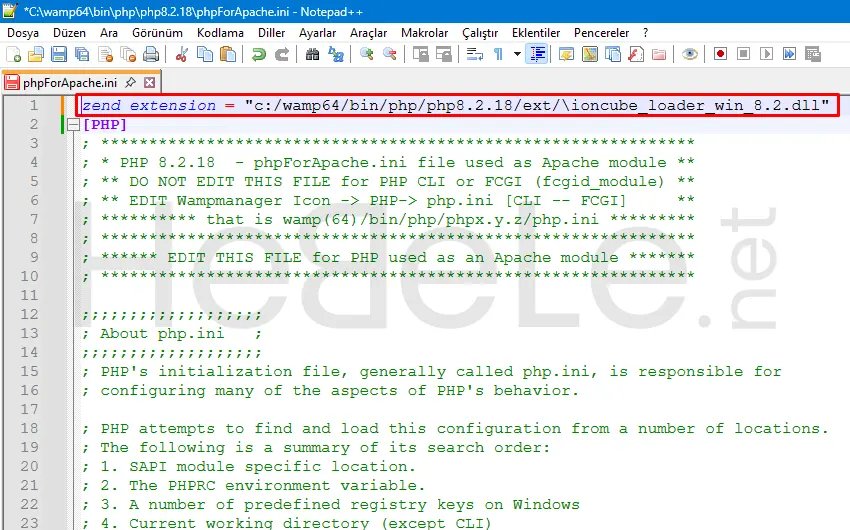Screen dimensions: 850x530
Task: Click the Copy icon in the toolbar
Action: point(205,54)
